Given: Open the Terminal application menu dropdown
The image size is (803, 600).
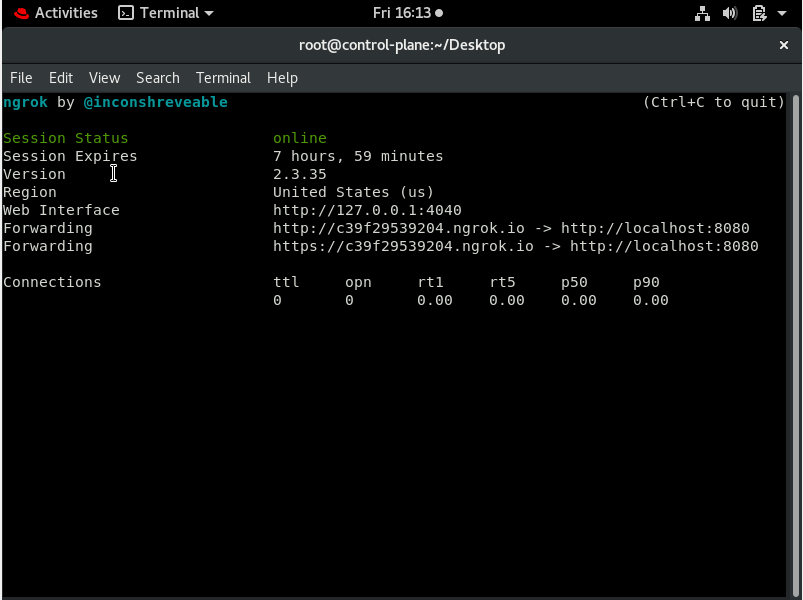Looking at the screenshot, I should (x=166, y=13).
